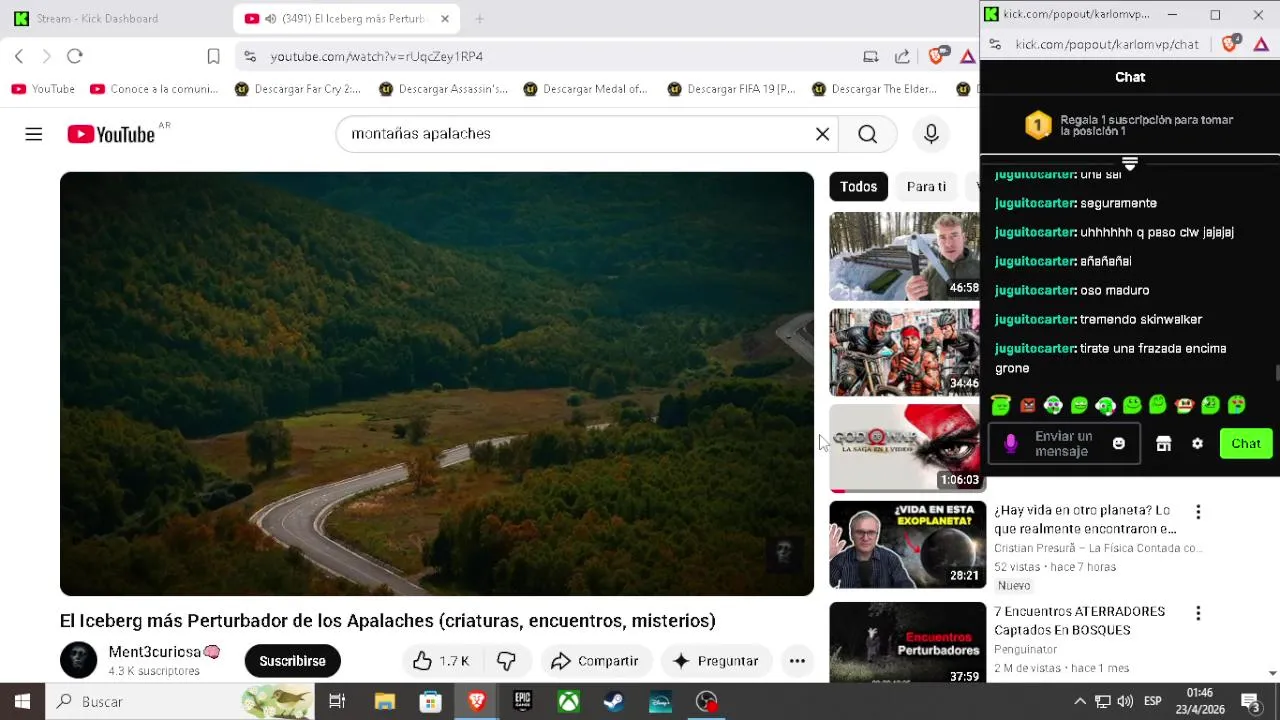Open the 'Descargar FIFA 19' bookmark

(x=732, y=89)
